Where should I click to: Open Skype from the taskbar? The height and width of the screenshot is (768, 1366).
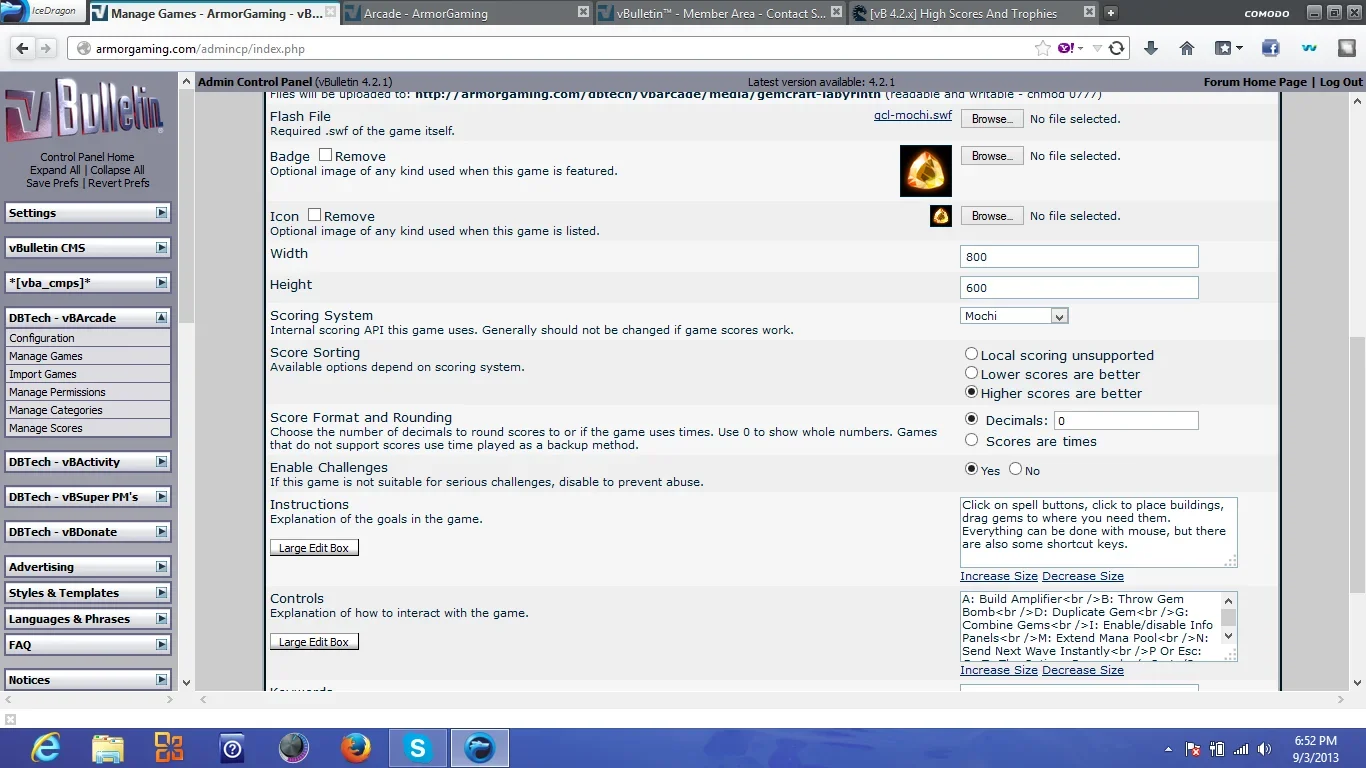417,748
